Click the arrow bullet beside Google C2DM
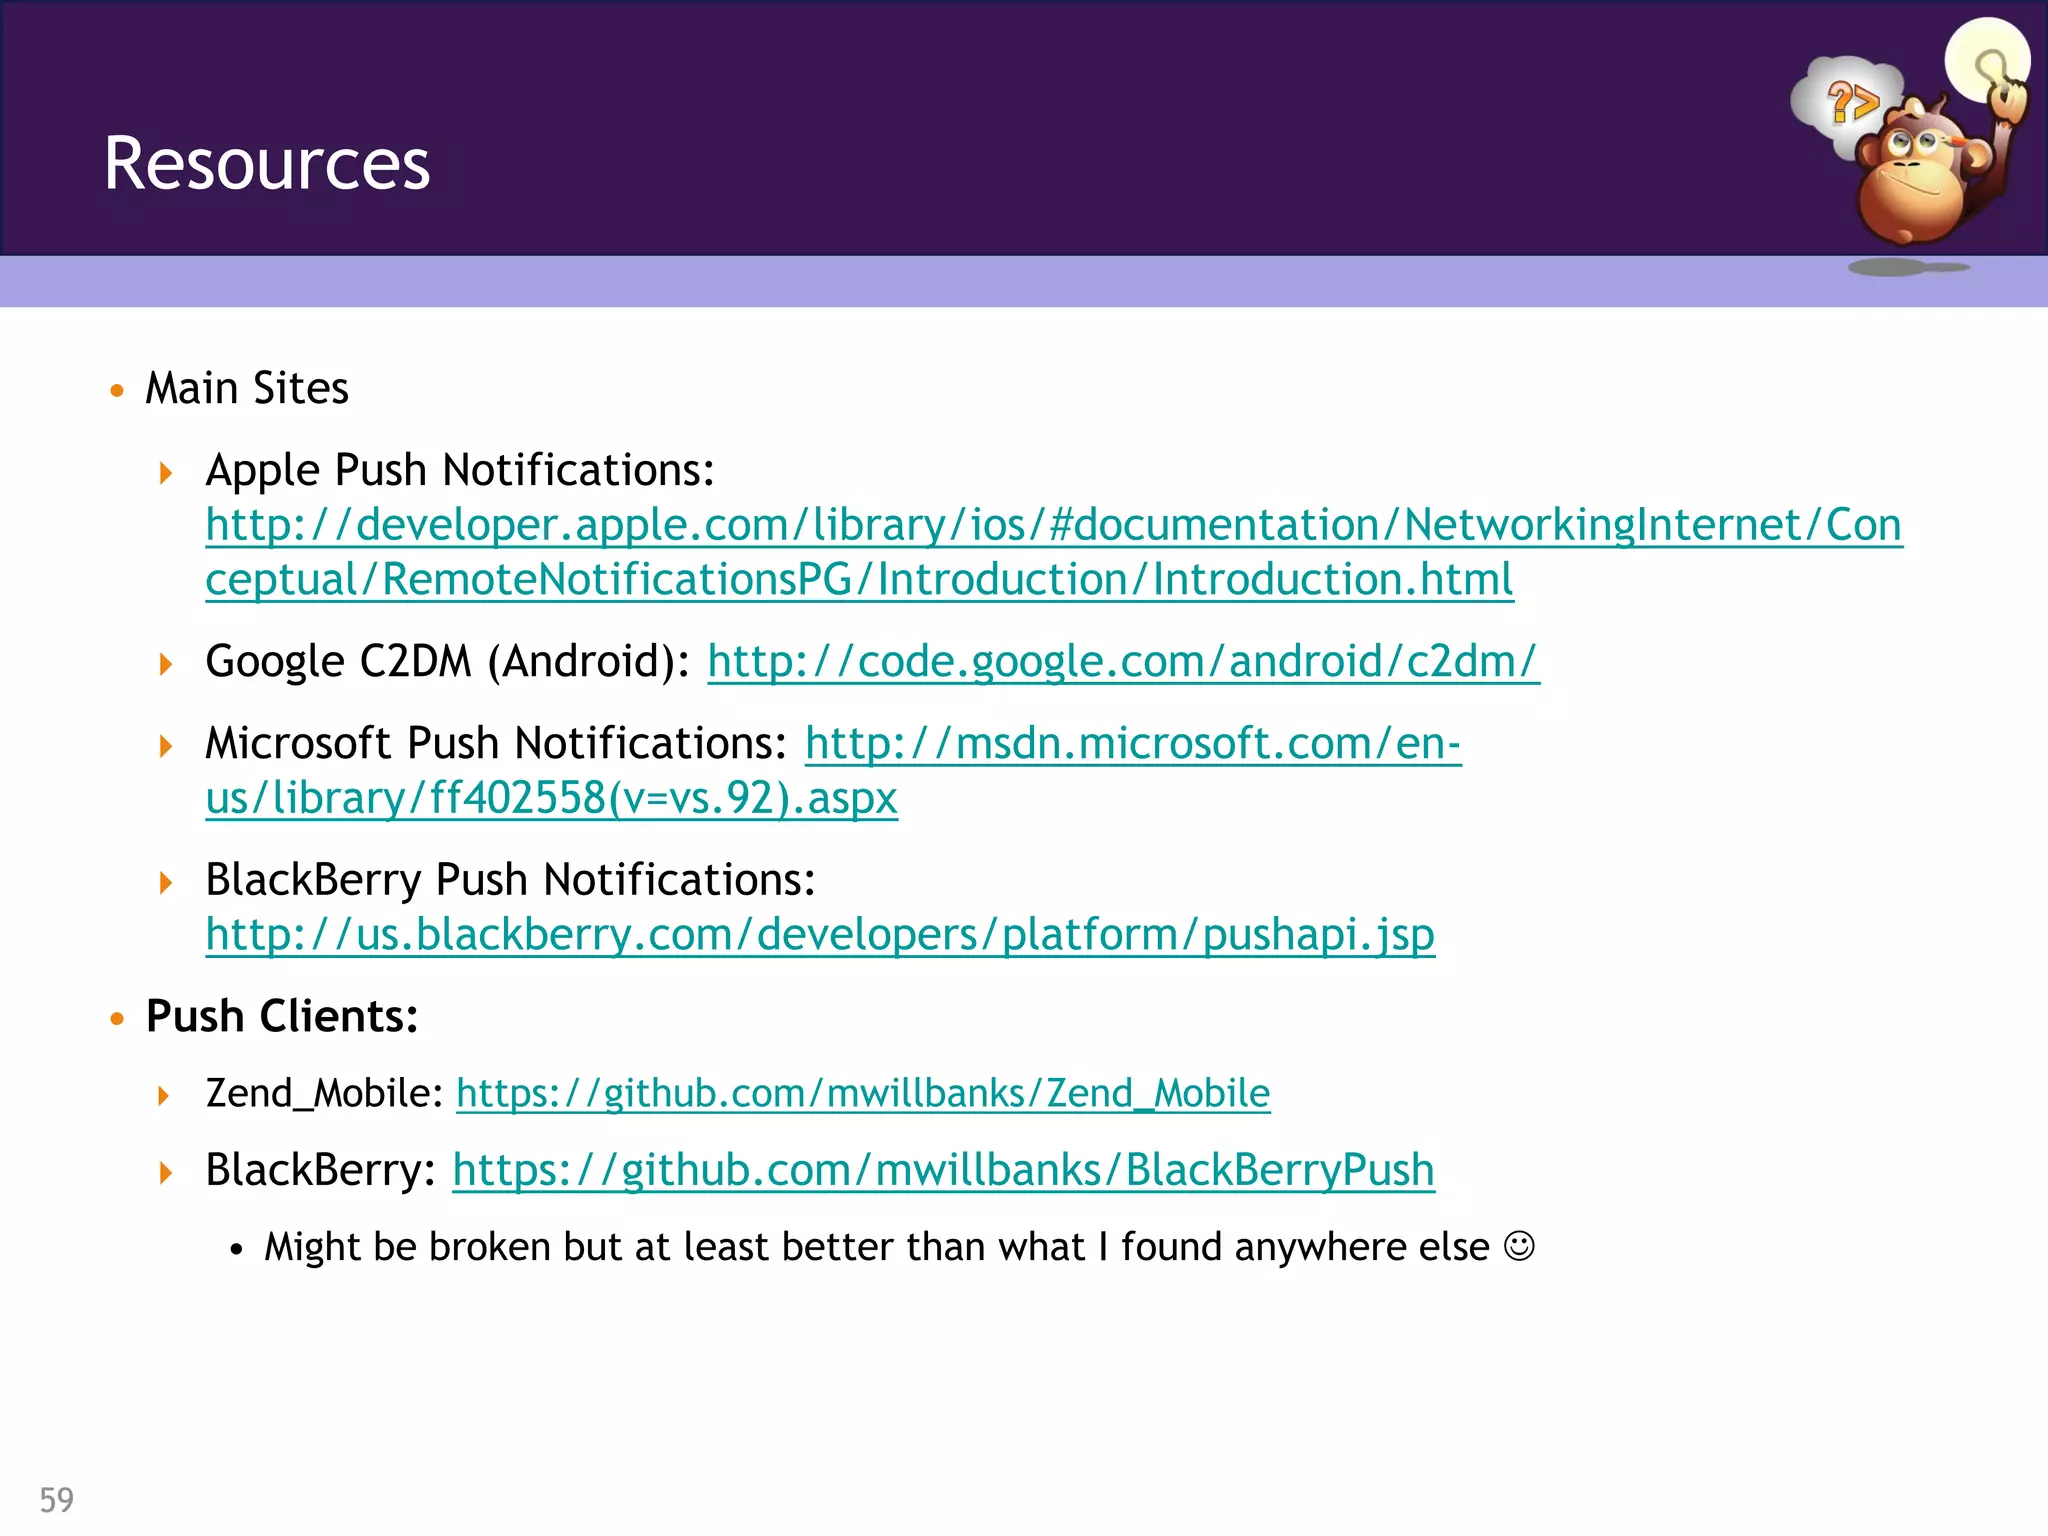Viewport: 2048px width, 1536px height. click(x=166, y=663)
